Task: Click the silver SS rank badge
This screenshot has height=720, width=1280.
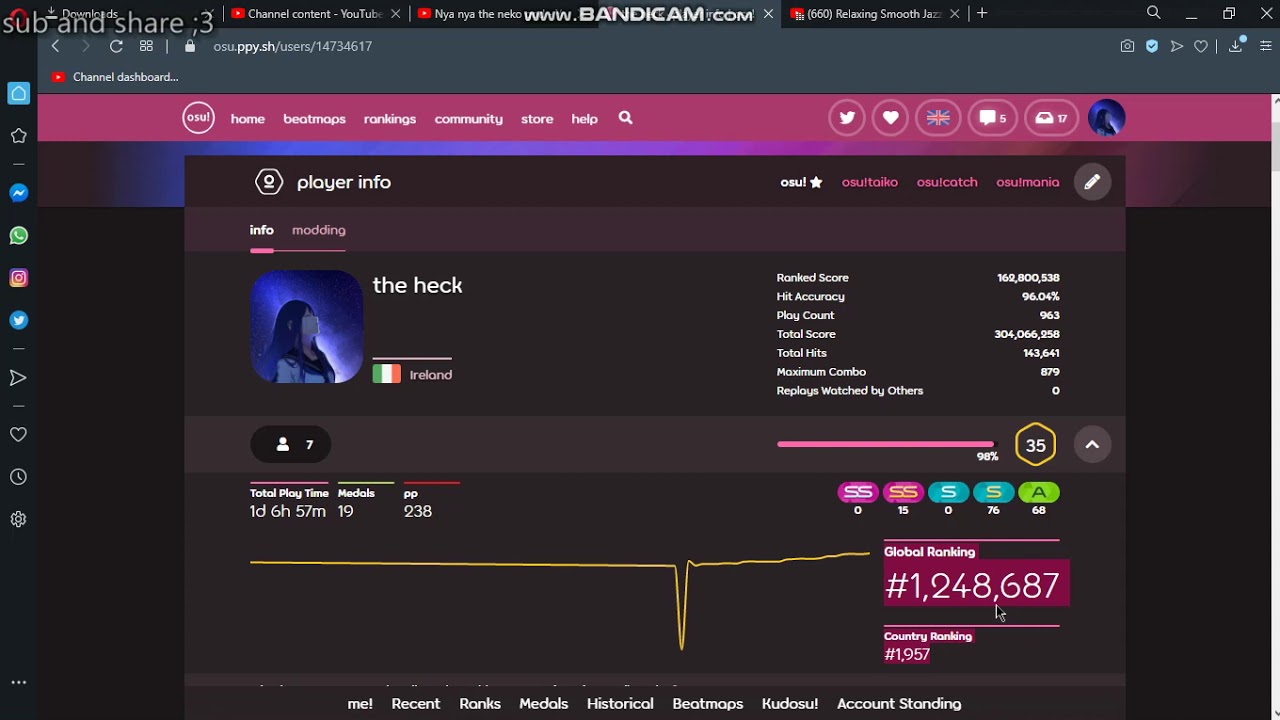Action: point(857,492)
